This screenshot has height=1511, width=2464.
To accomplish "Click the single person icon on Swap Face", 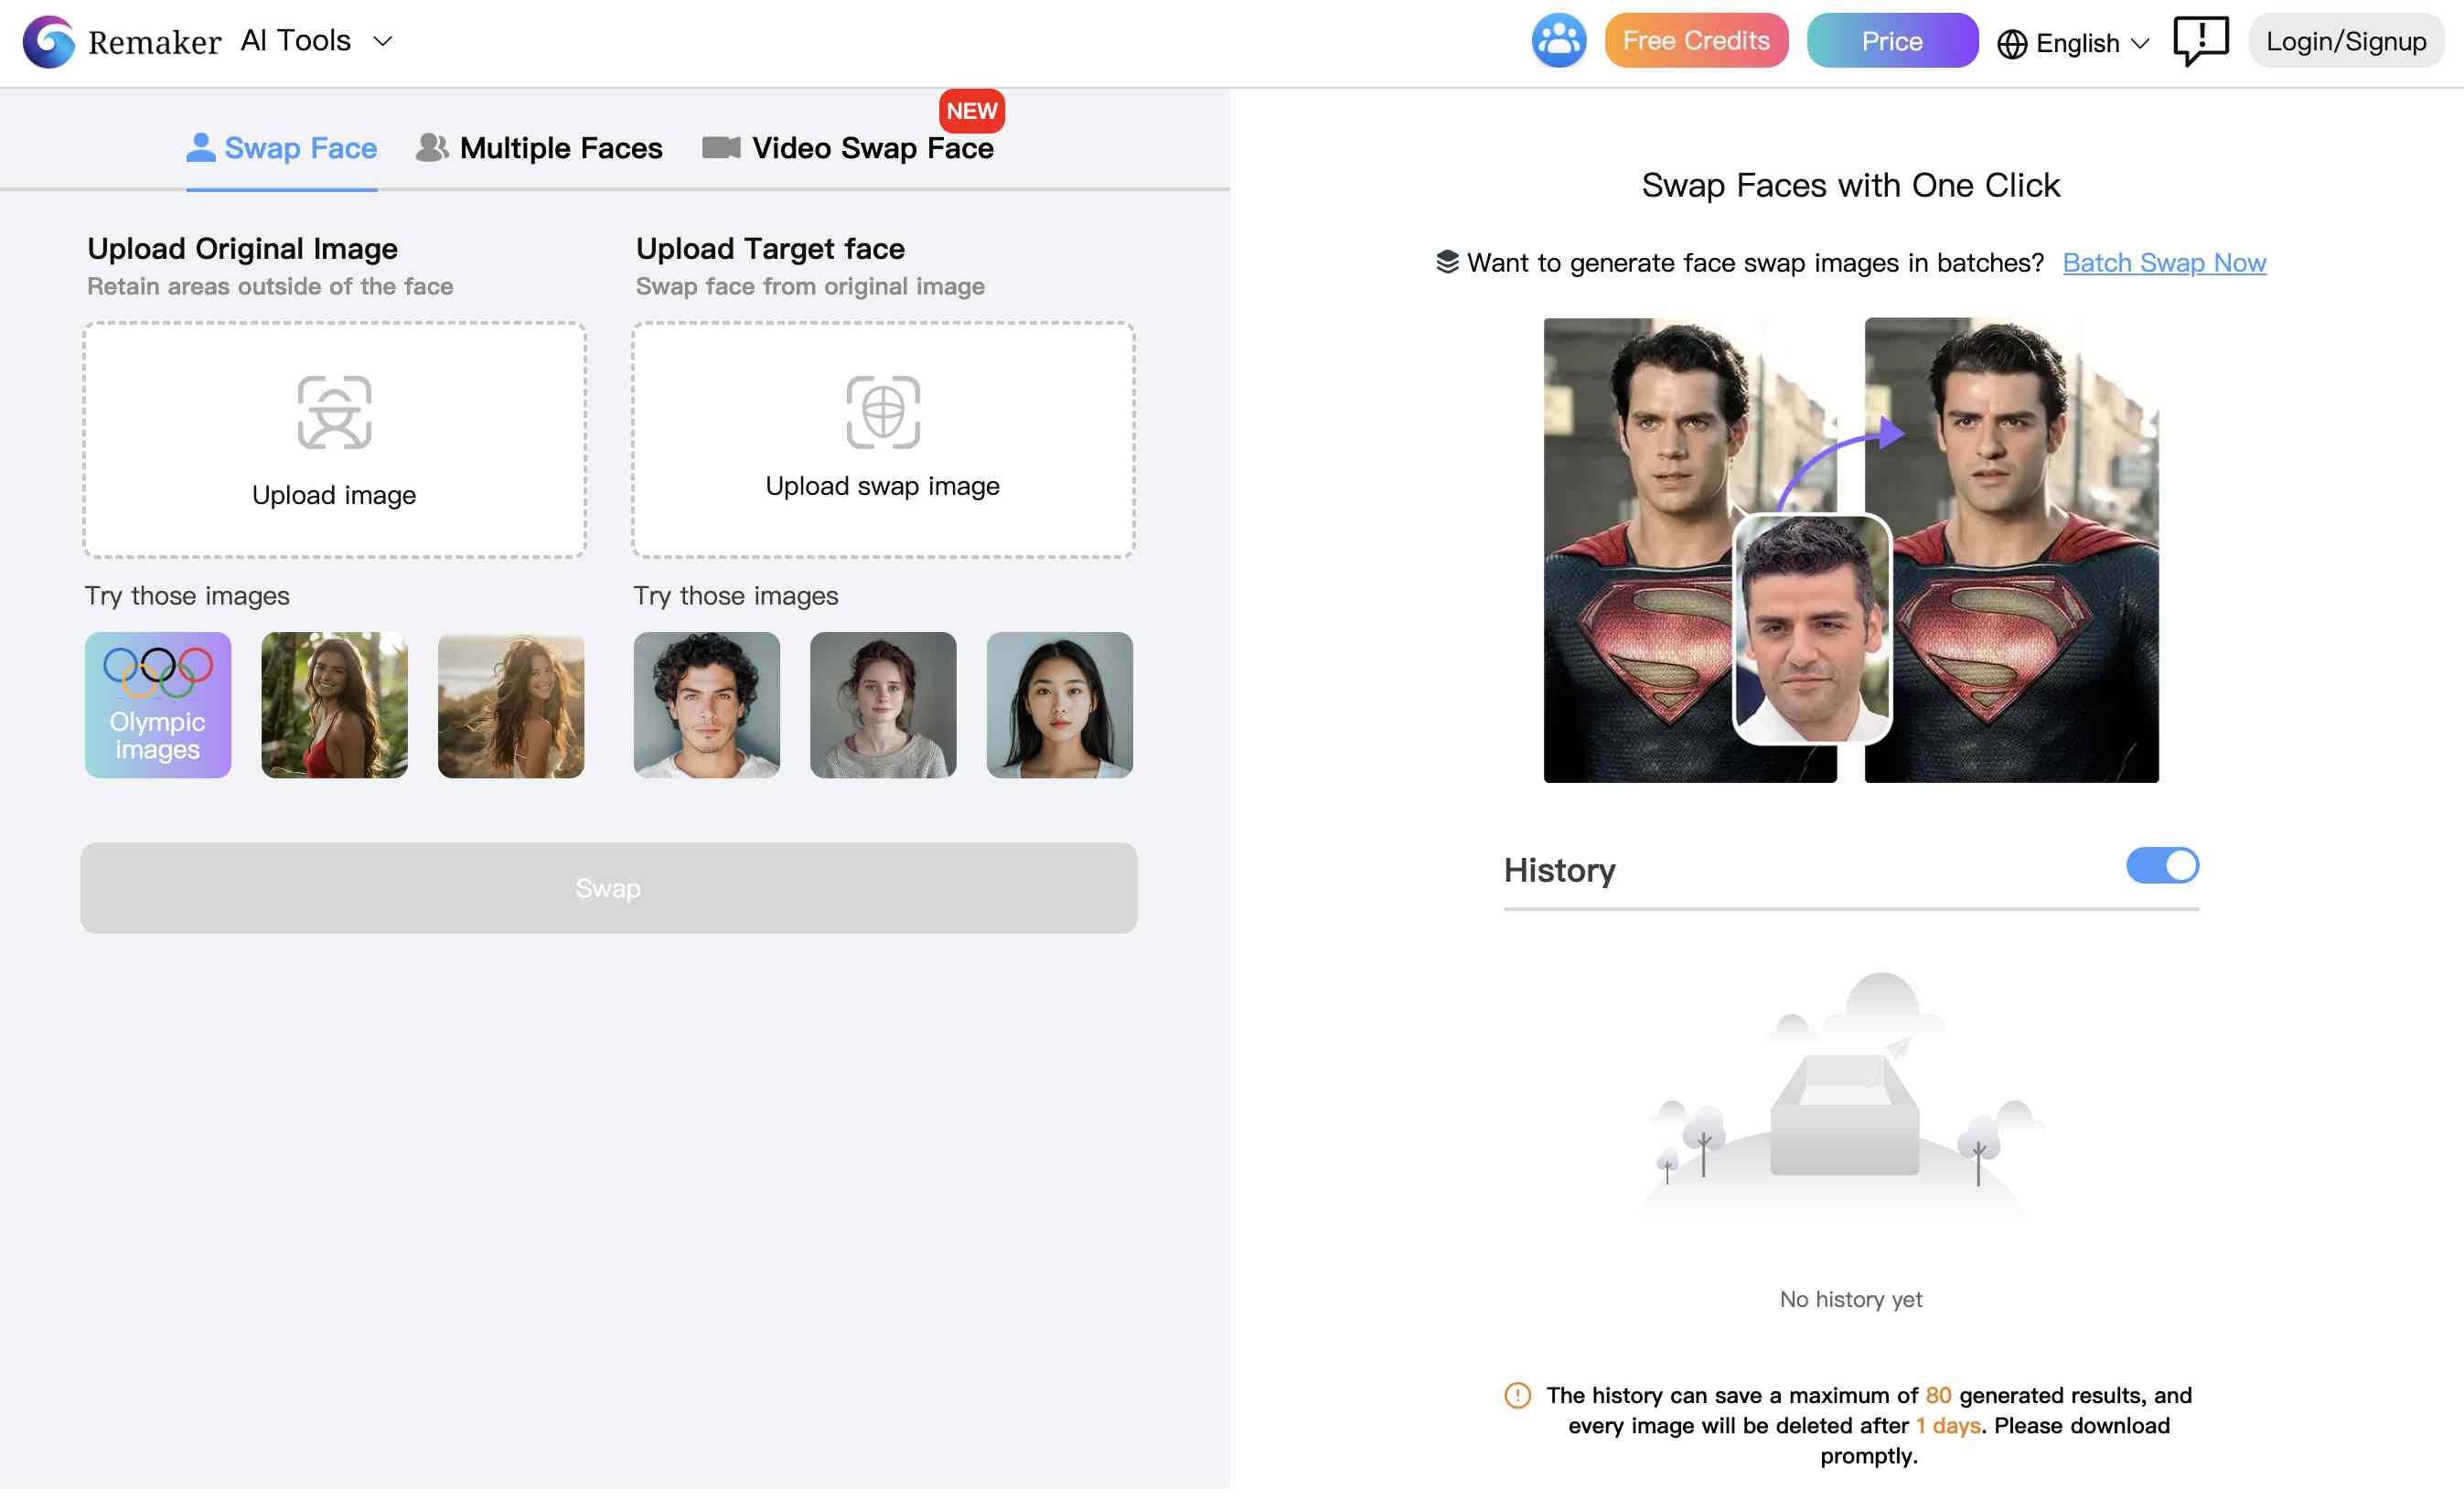I will [x=200, y=147].
